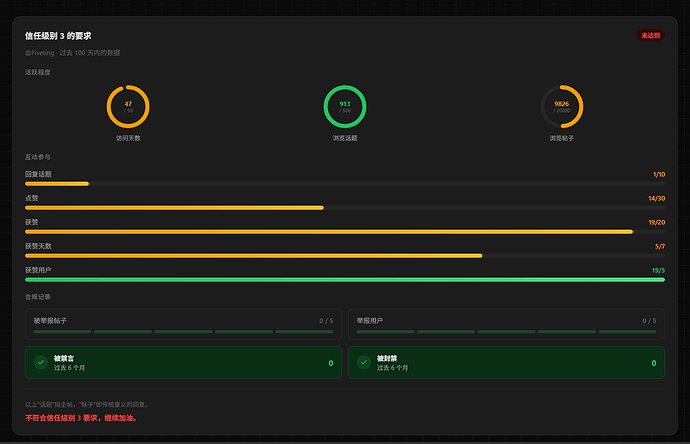
Task: Click the 浏览帖子 label under the gauge
Action: (562, 138)
